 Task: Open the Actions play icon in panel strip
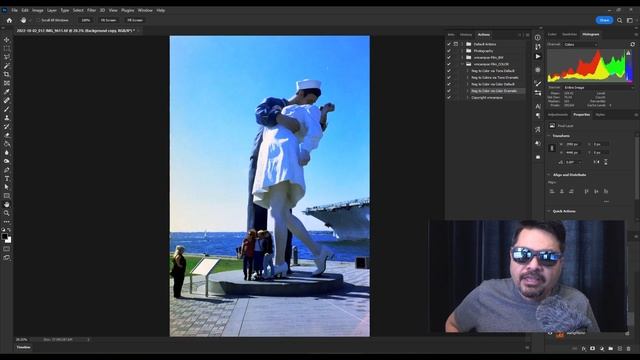[x=538, y=56]
